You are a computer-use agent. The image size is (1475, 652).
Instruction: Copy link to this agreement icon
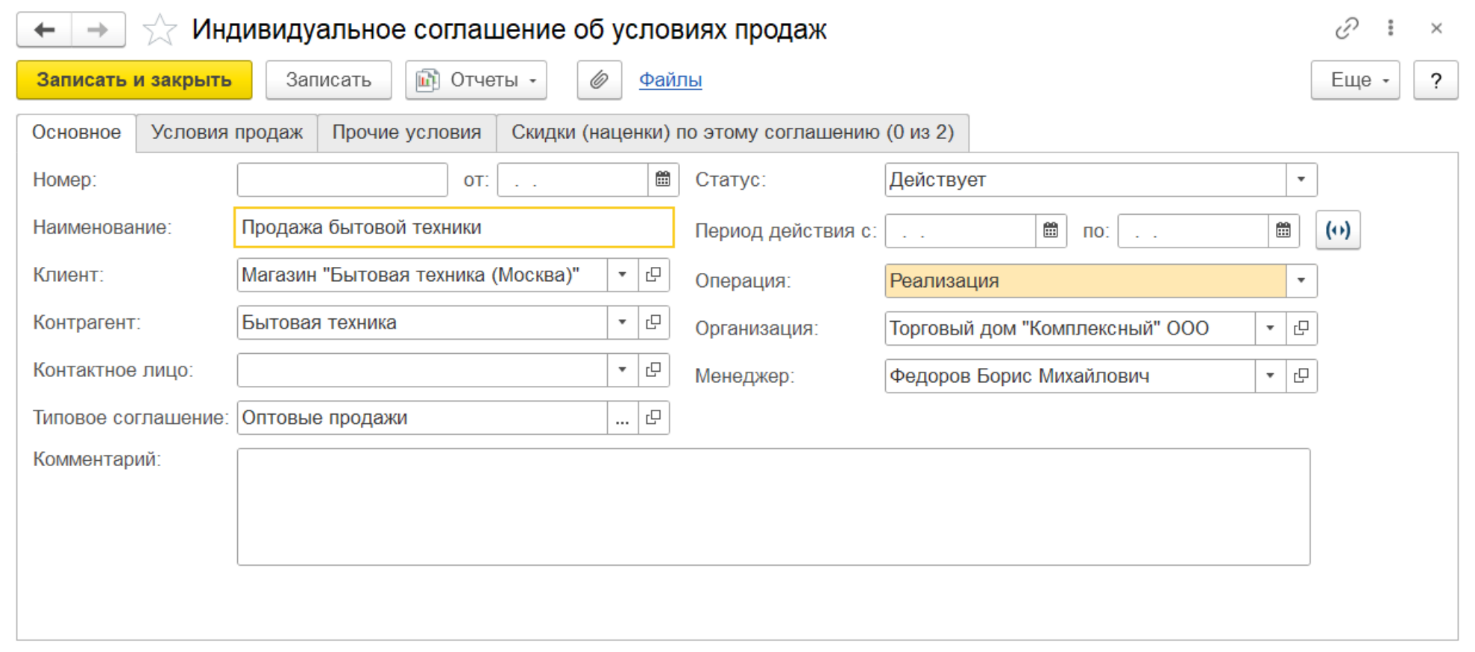[1347, 29]
